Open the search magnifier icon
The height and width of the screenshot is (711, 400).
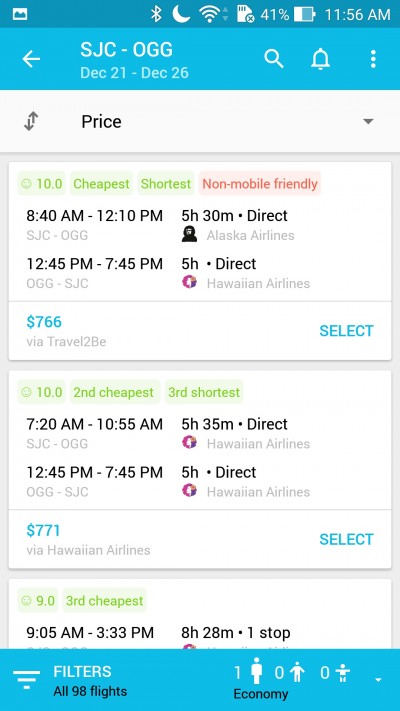[274, 59]
